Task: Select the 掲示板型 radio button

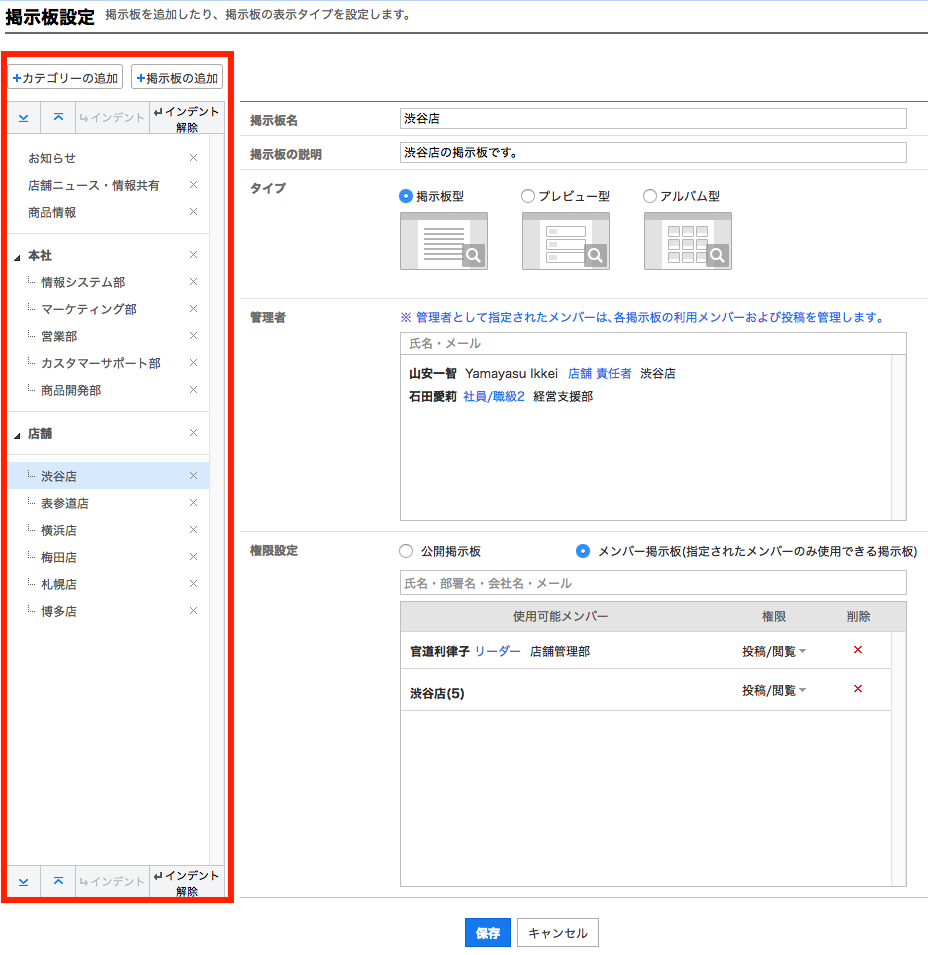Action: click(406, 197)
